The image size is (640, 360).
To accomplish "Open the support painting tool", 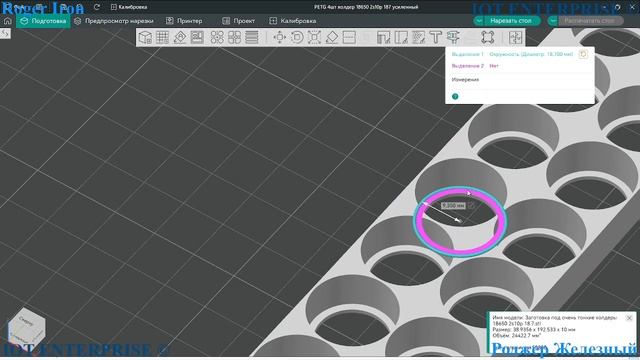I will (384, 37).
